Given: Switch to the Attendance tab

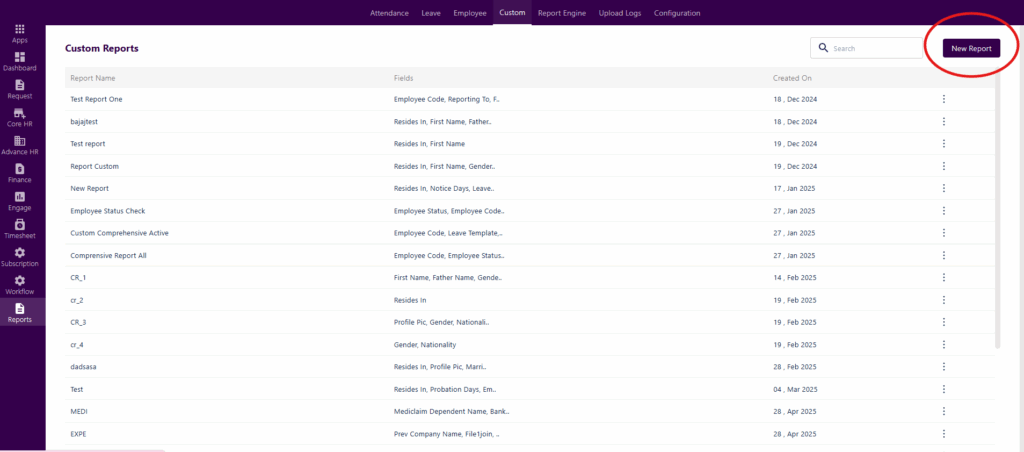Looking at the screenshot, I should point(389,13).
